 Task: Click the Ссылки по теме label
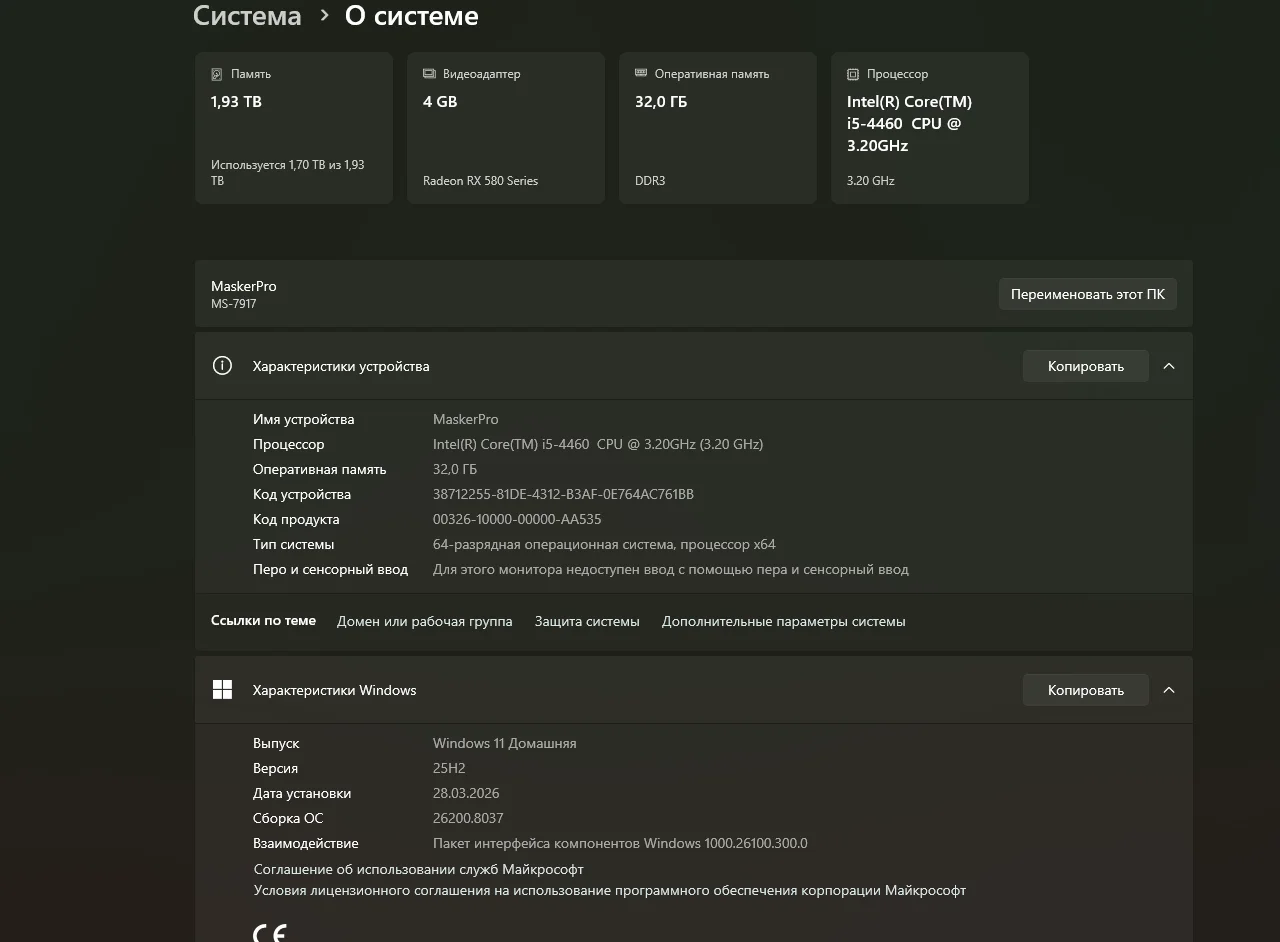263,620
